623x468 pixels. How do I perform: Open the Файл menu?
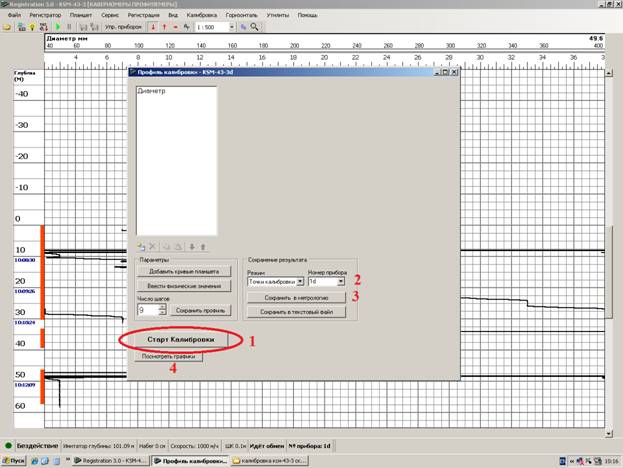pos(14,15)
